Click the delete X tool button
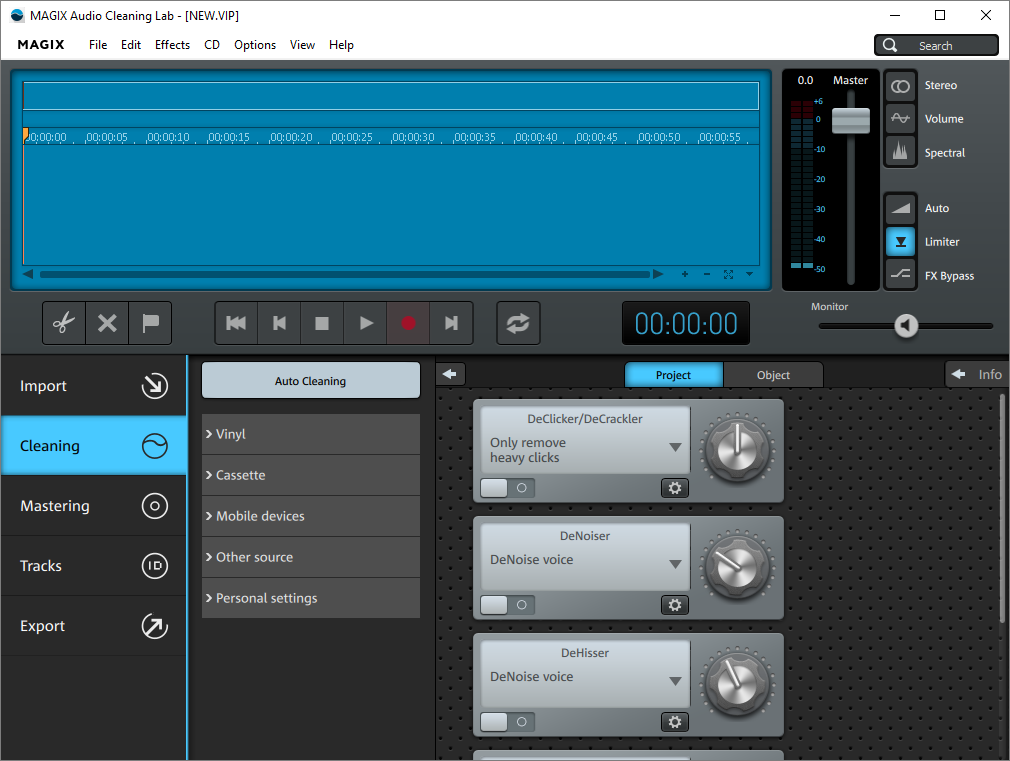Image resolution: width=1010 pixels, height=761 pixels. tap(107, 323)
